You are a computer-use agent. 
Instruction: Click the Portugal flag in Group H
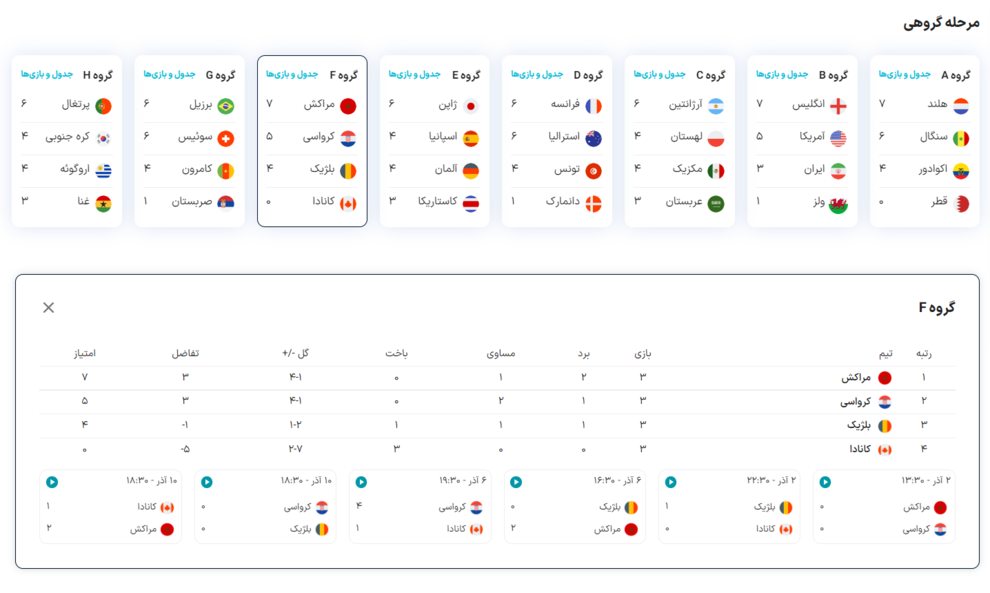[x=103, y=105]
